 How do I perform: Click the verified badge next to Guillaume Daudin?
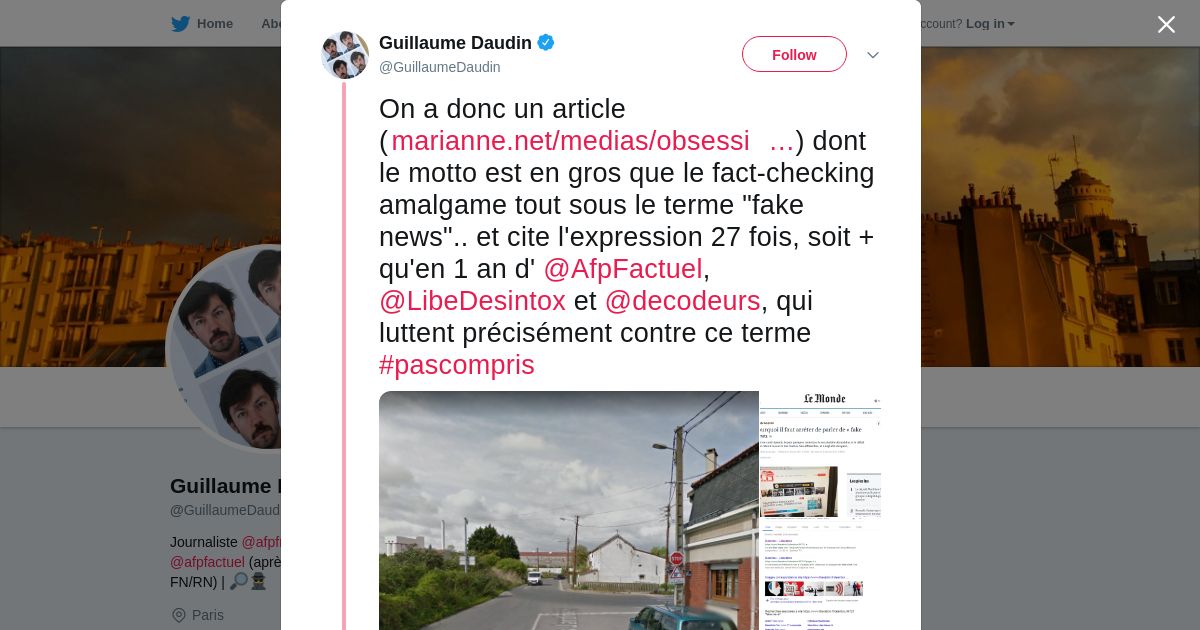[546, 42]
